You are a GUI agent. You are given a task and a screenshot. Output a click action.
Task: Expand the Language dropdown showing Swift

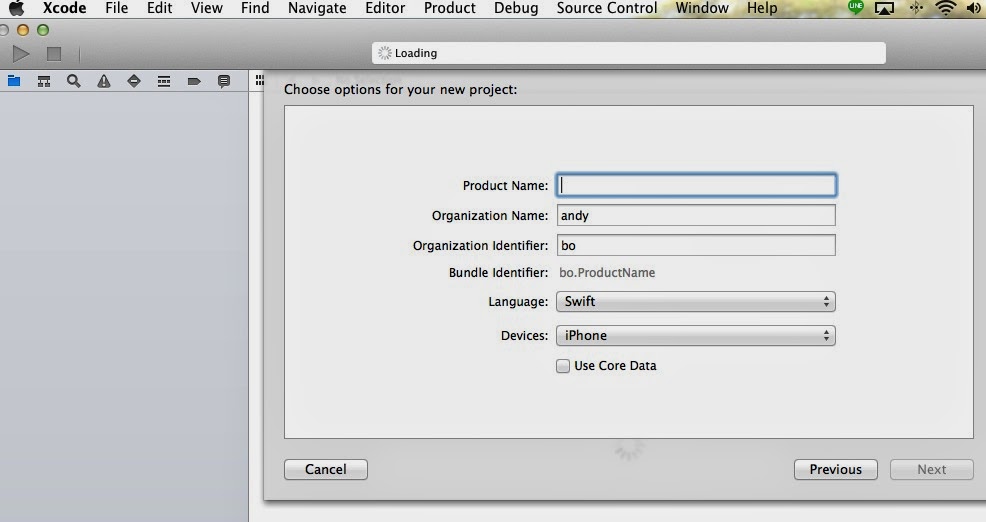coord(696,301)
